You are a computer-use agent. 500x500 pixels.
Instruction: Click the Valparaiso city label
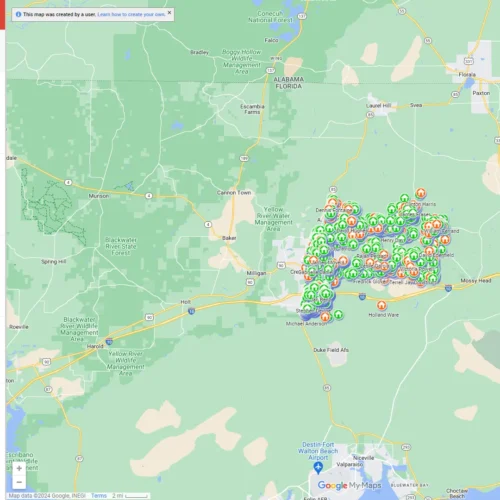pyautogui.click(x=350, y=464)
